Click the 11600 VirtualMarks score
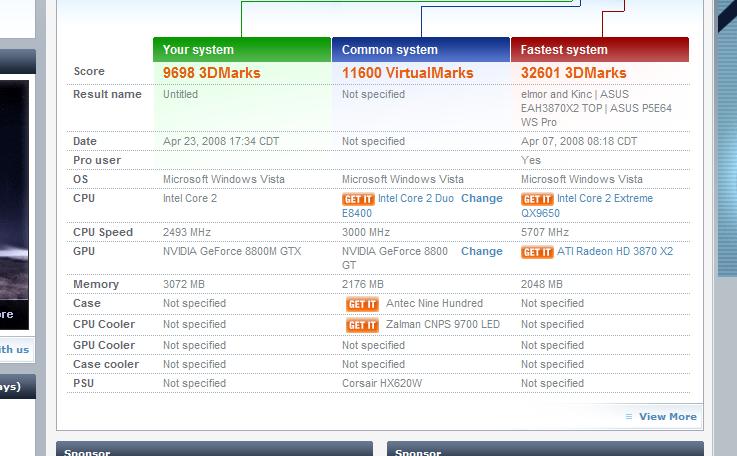 pyautogui.click(x=408, y=73)
